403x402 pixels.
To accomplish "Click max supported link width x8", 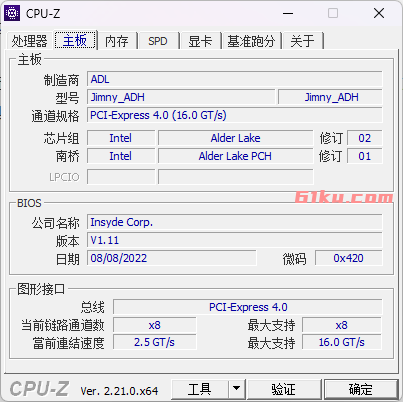I will [342, 325].
